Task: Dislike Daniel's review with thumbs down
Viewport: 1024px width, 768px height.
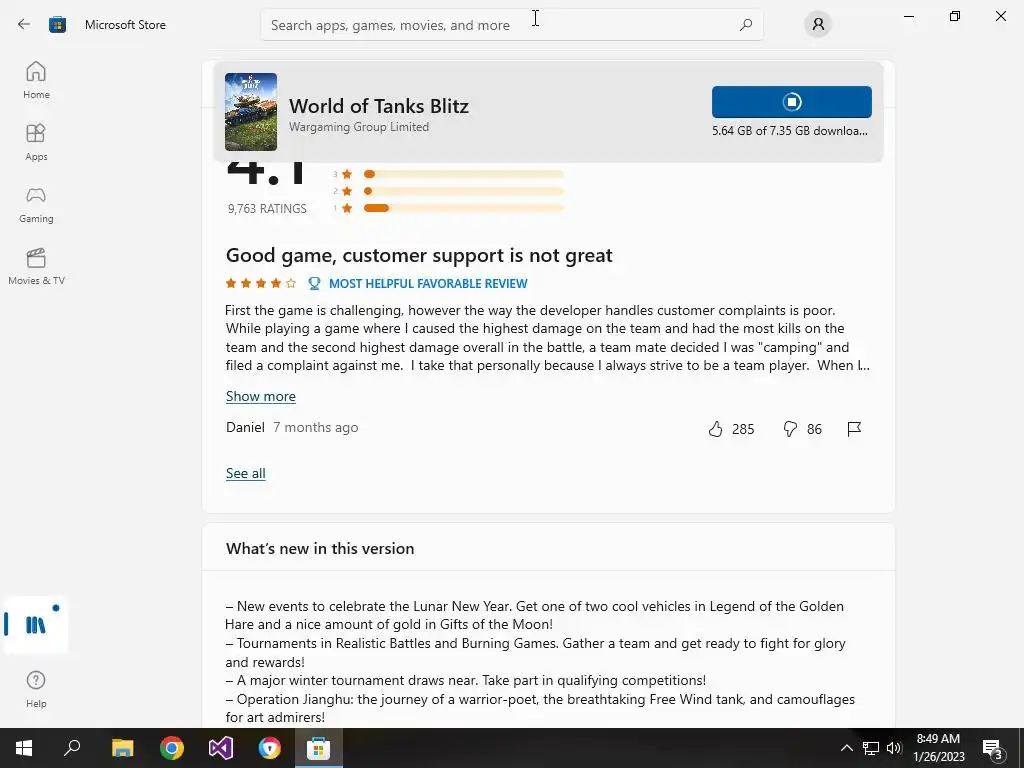Action: click(790, 429)
